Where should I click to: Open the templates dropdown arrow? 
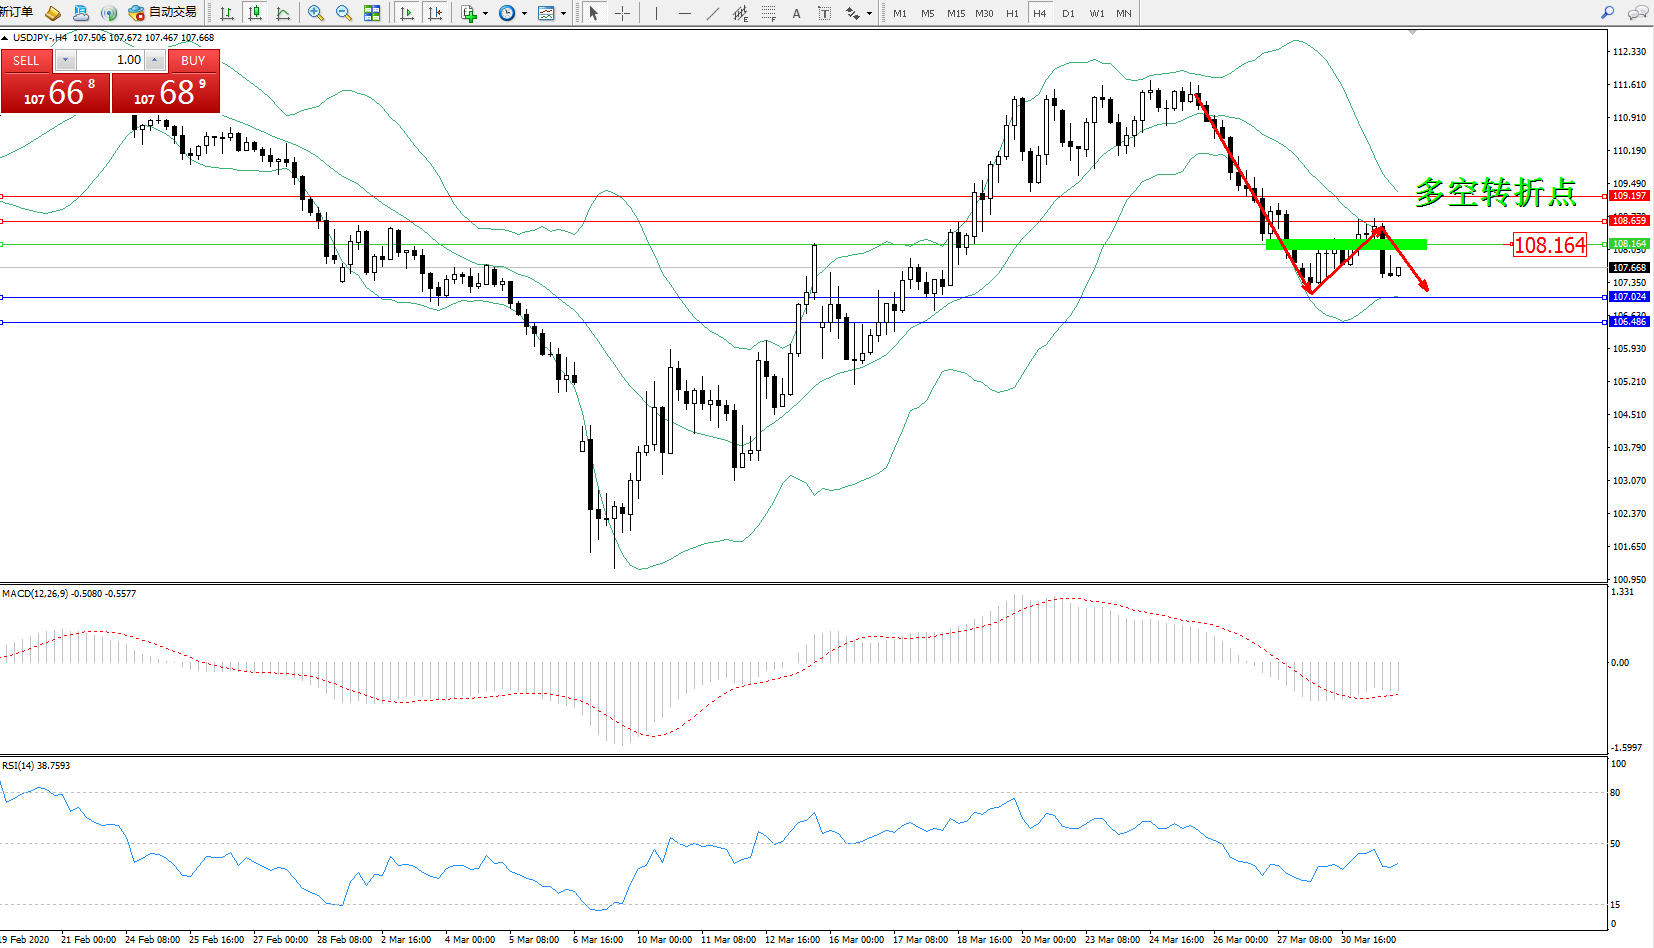pos(563,14)
